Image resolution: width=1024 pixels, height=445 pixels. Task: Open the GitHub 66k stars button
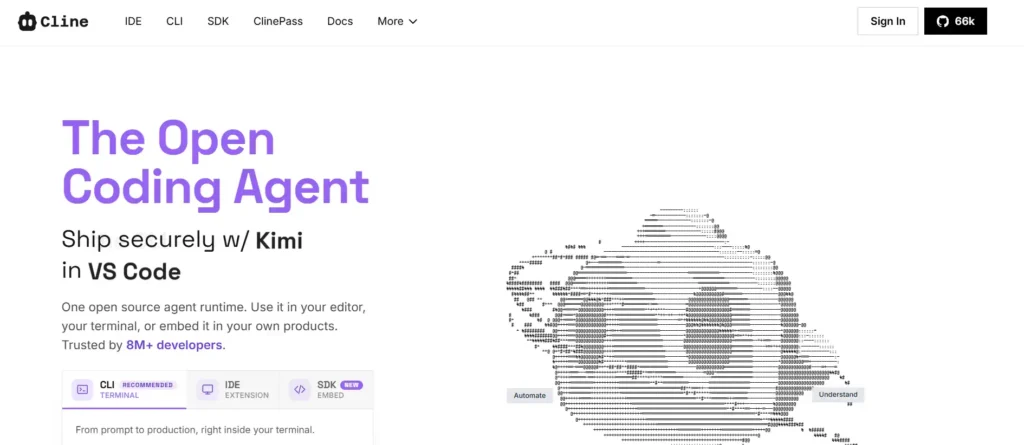tap(955, 21)
